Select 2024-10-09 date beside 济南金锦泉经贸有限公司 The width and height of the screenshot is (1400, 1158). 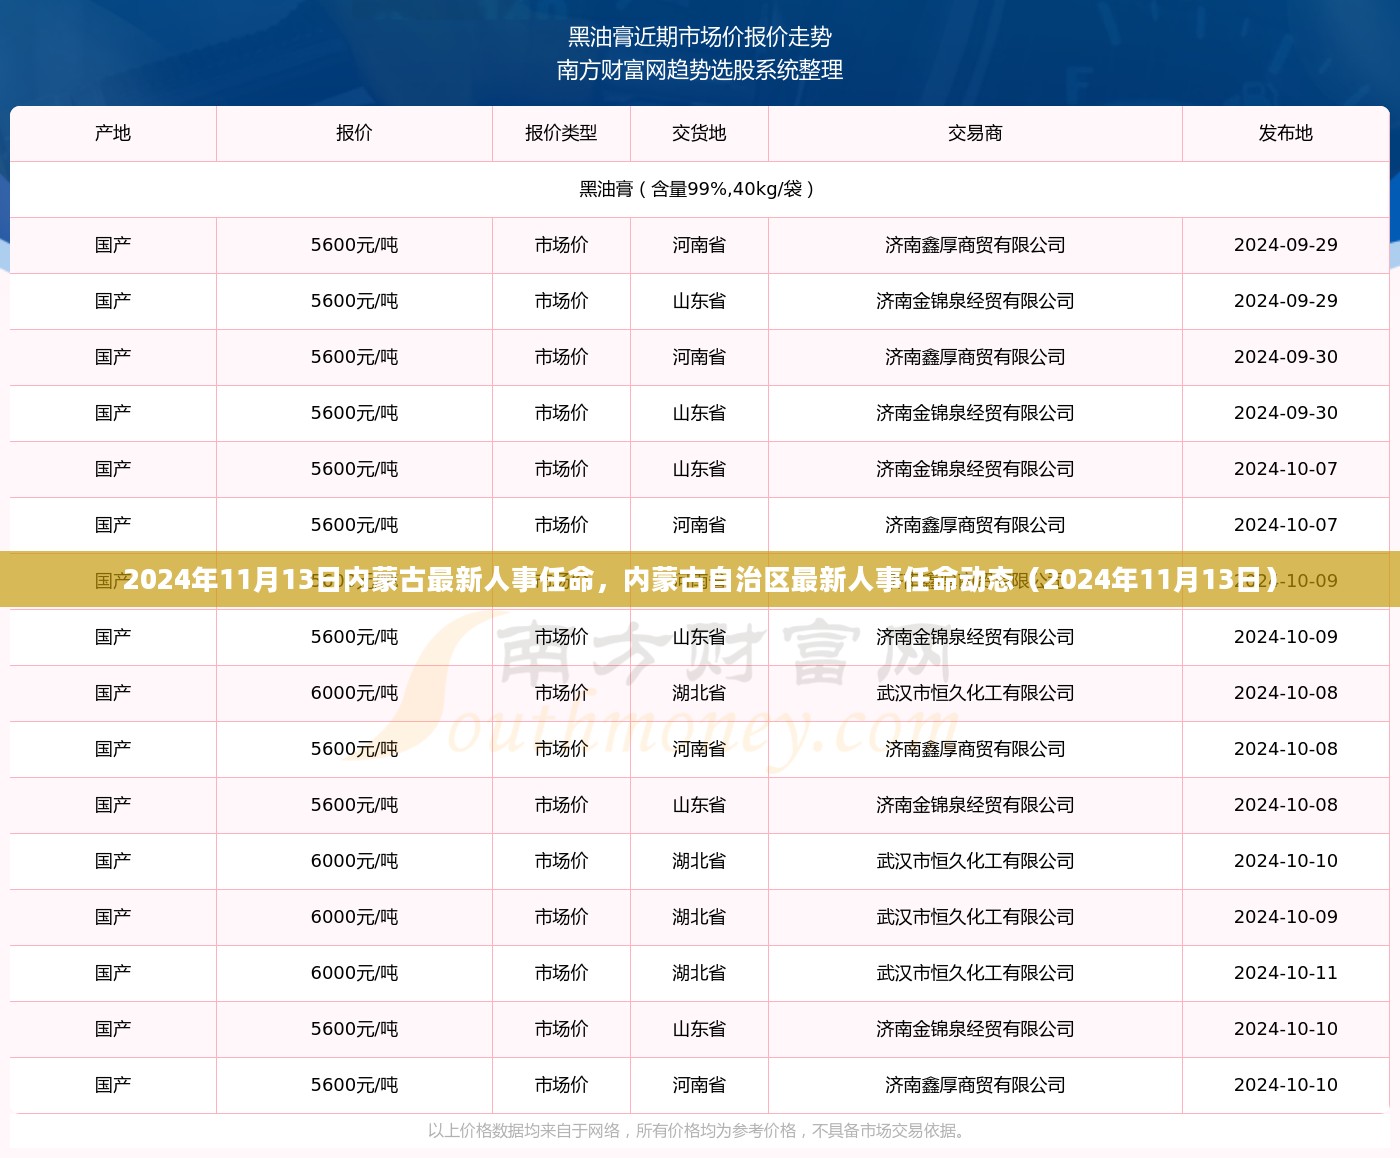point(1286,637)
